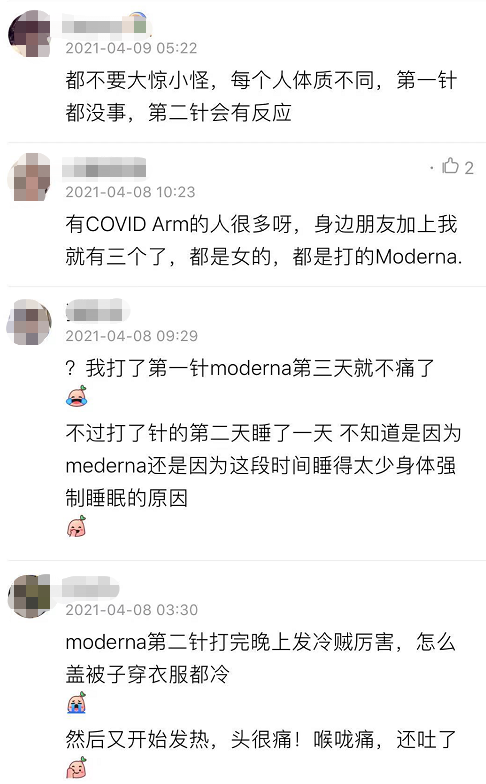Open the fourth commenter's avatar profile
The width and height of the screenshot is (486, 784).
point(29,596)
